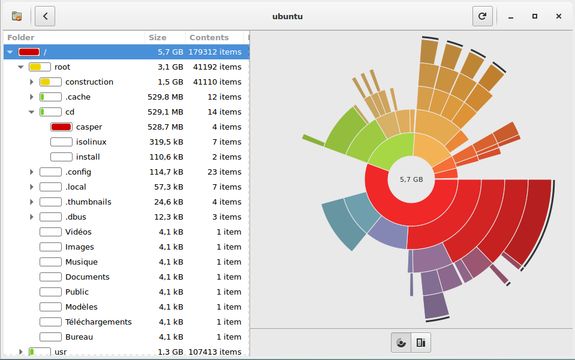Collapse the / root filesystem row
Image resolution: width=575 pixels, height=360 pixels.
click(x=10, y=52)
